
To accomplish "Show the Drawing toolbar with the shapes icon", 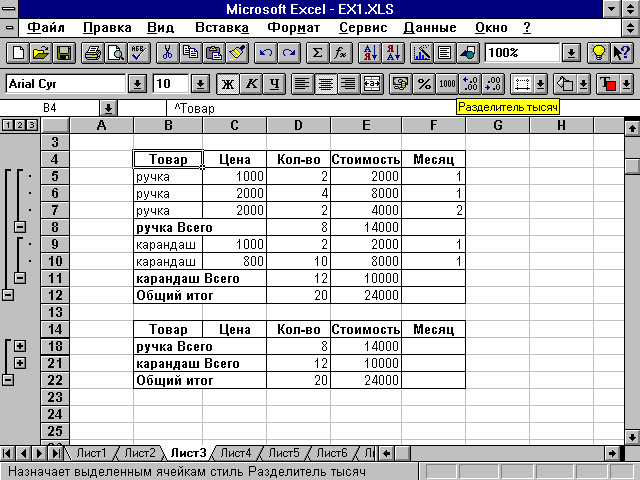I will coord(468,53).
